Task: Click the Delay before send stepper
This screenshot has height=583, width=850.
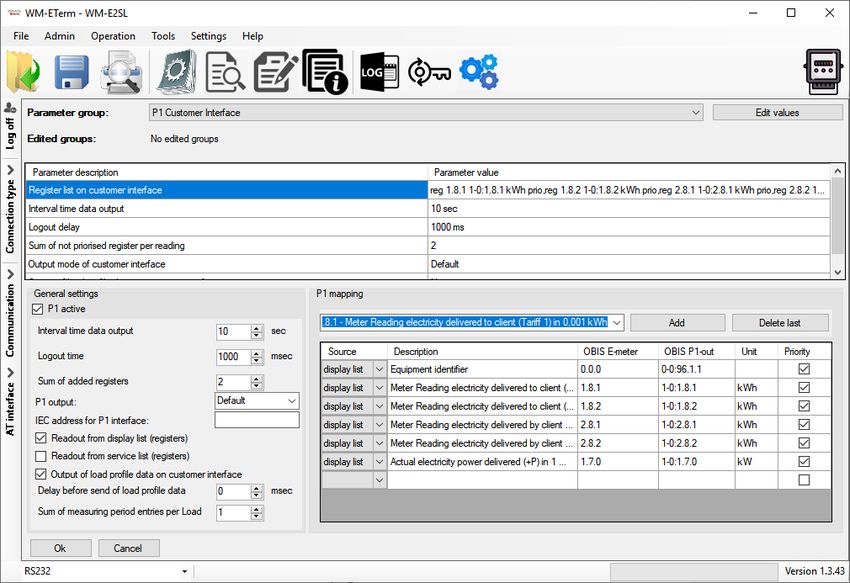Action: pyautogui.click(x=257, y=491)
